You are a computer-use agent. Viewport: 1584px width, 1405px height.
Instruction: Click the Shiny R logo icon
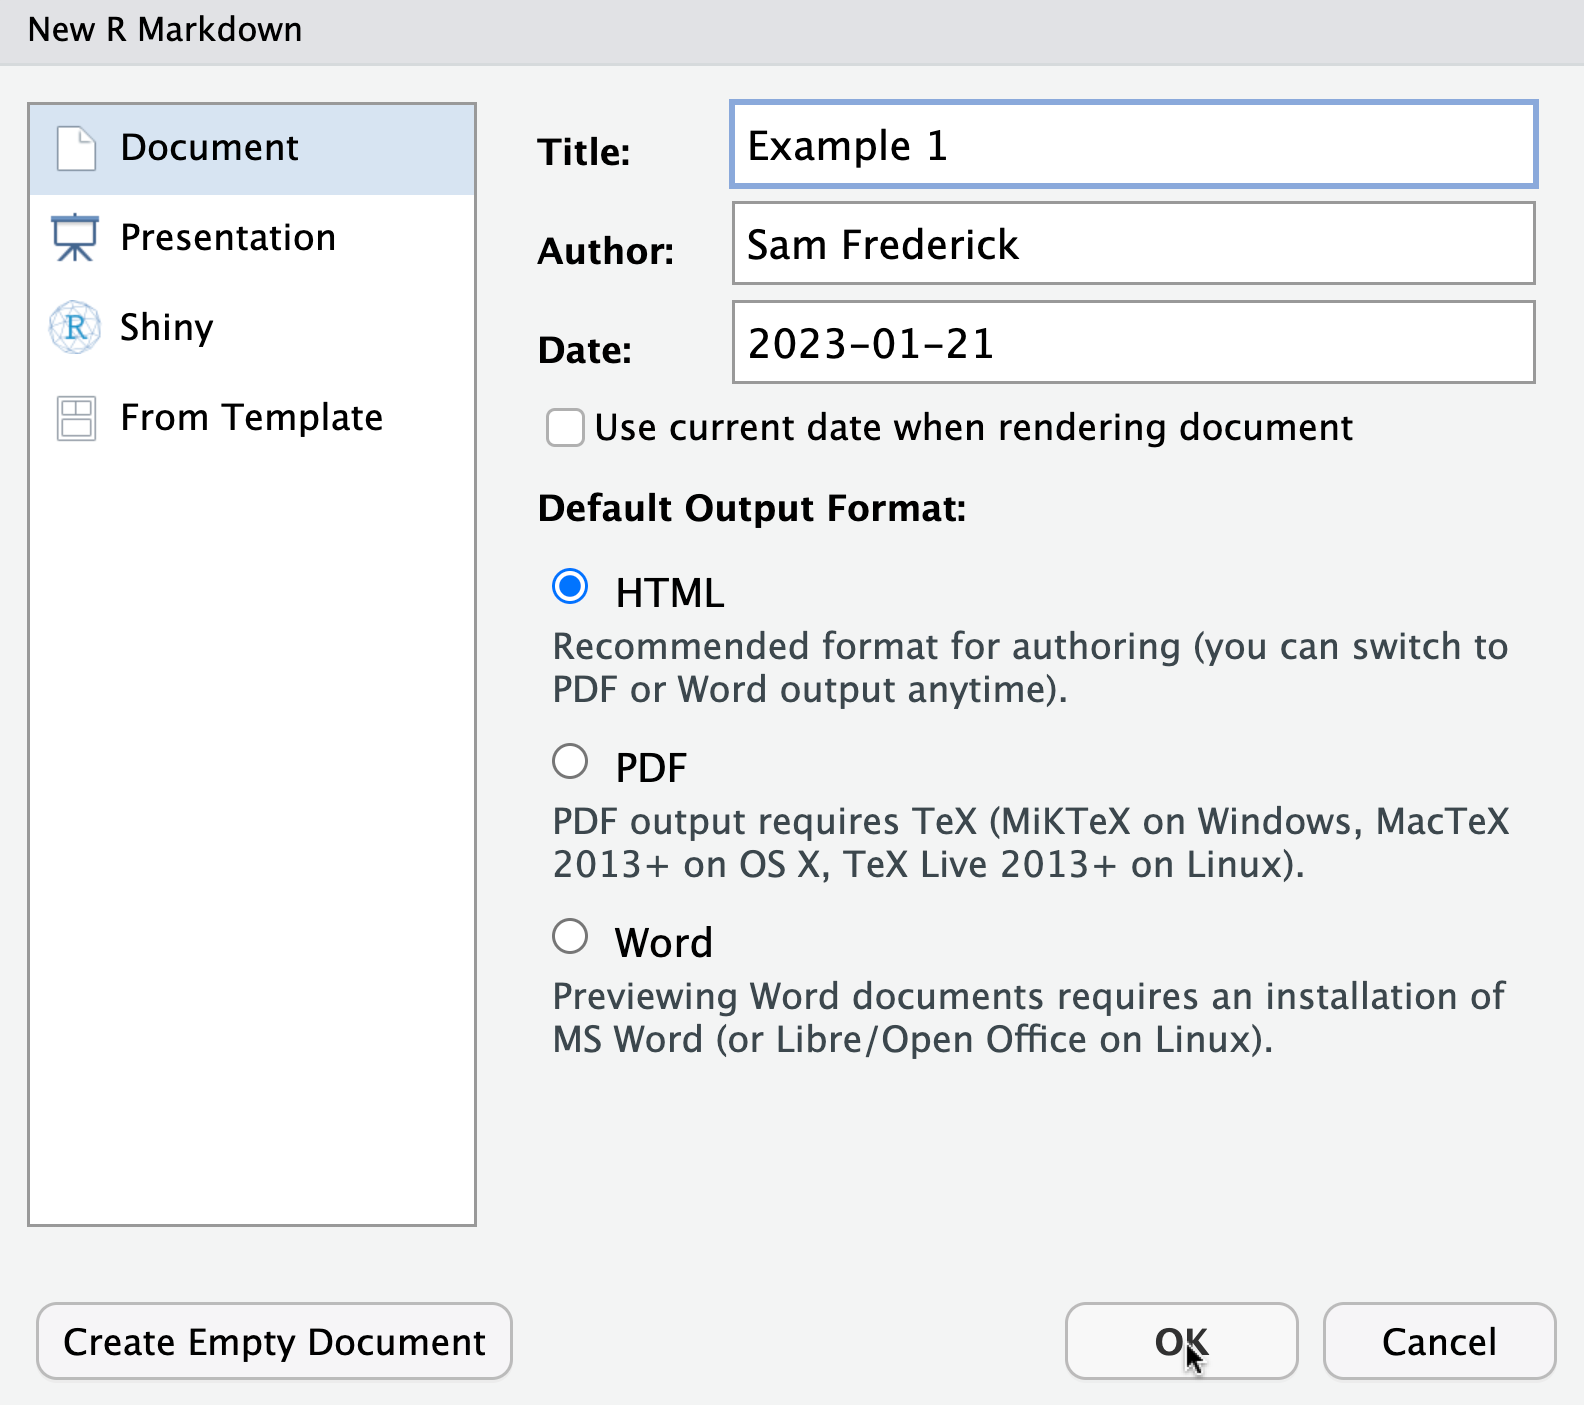[x=75, y=327]
